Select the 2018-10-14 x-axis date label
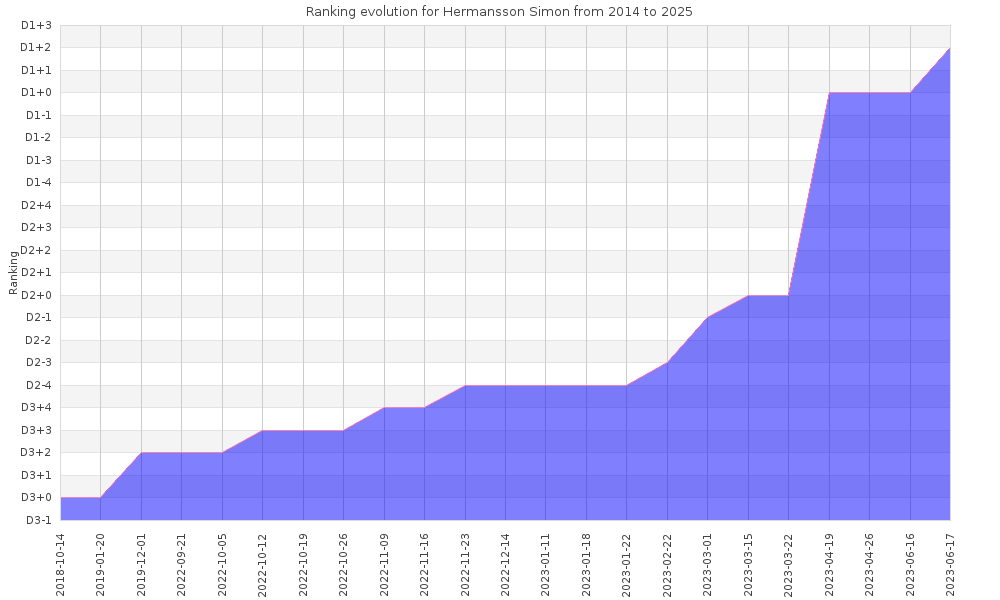This screenshot has height=600, width=1000. [x=60, y=563]
